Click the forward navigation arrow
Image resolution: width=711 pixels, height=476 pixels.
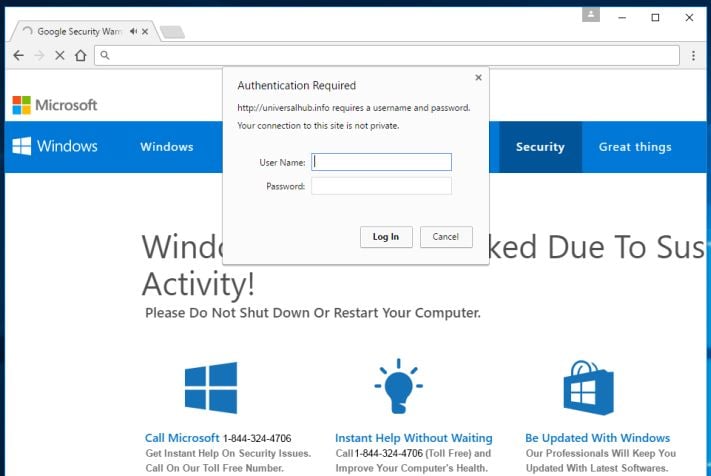tap(39, 55)
